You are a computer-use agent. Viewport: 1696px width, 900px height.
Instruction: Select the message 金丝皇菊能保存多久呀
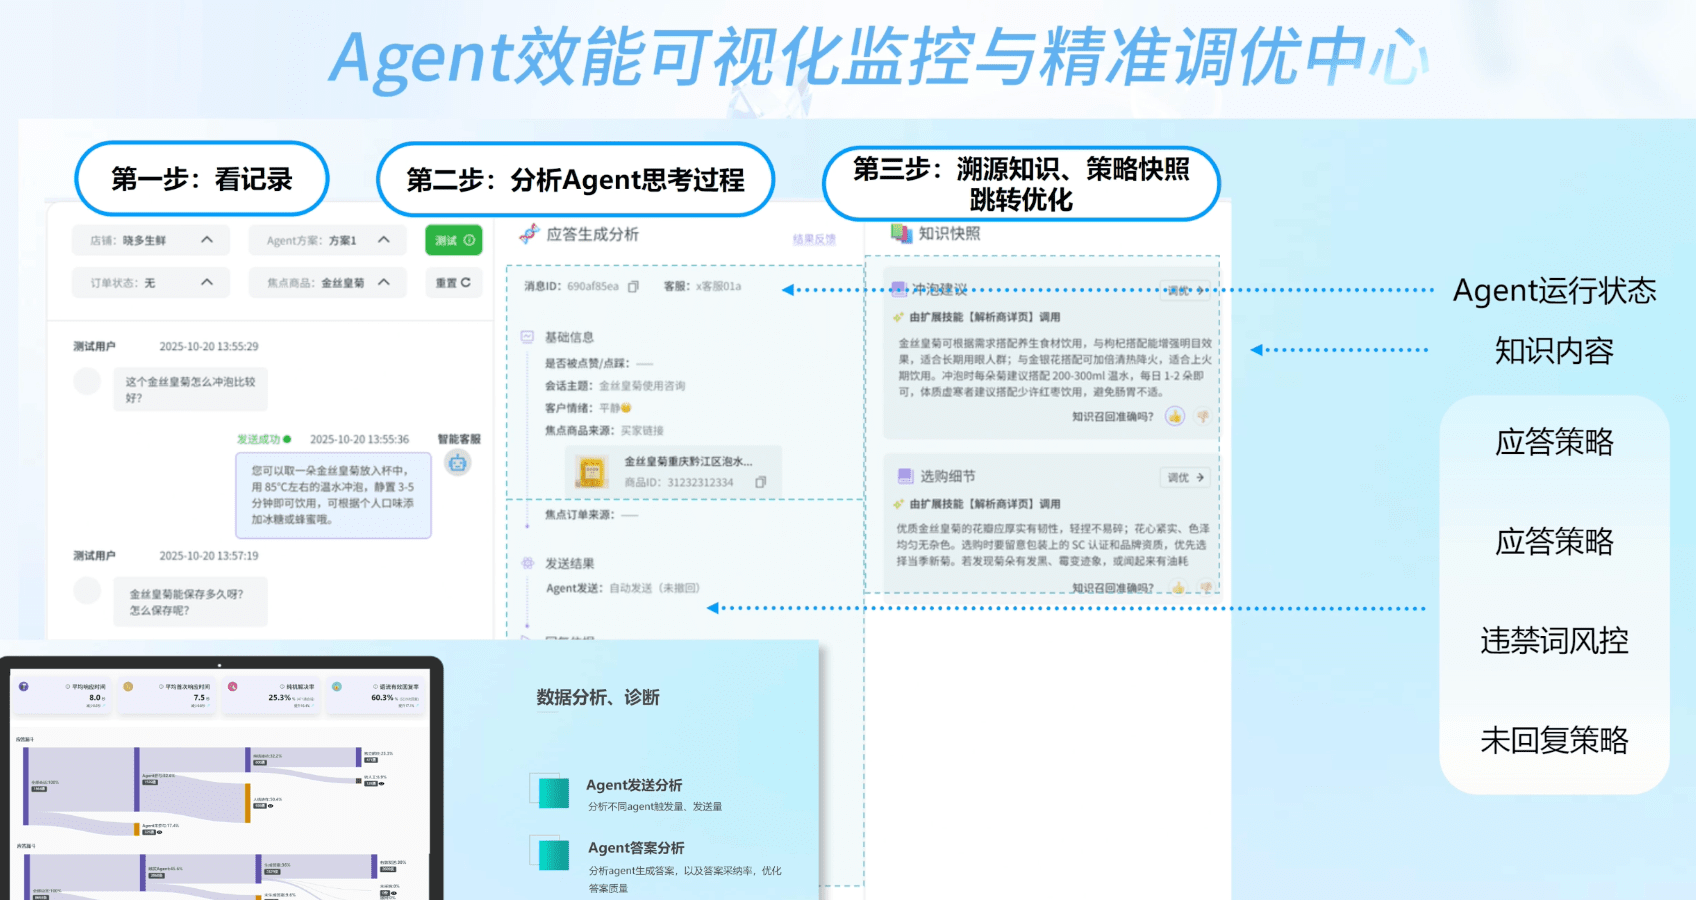[x=190, y=602]
